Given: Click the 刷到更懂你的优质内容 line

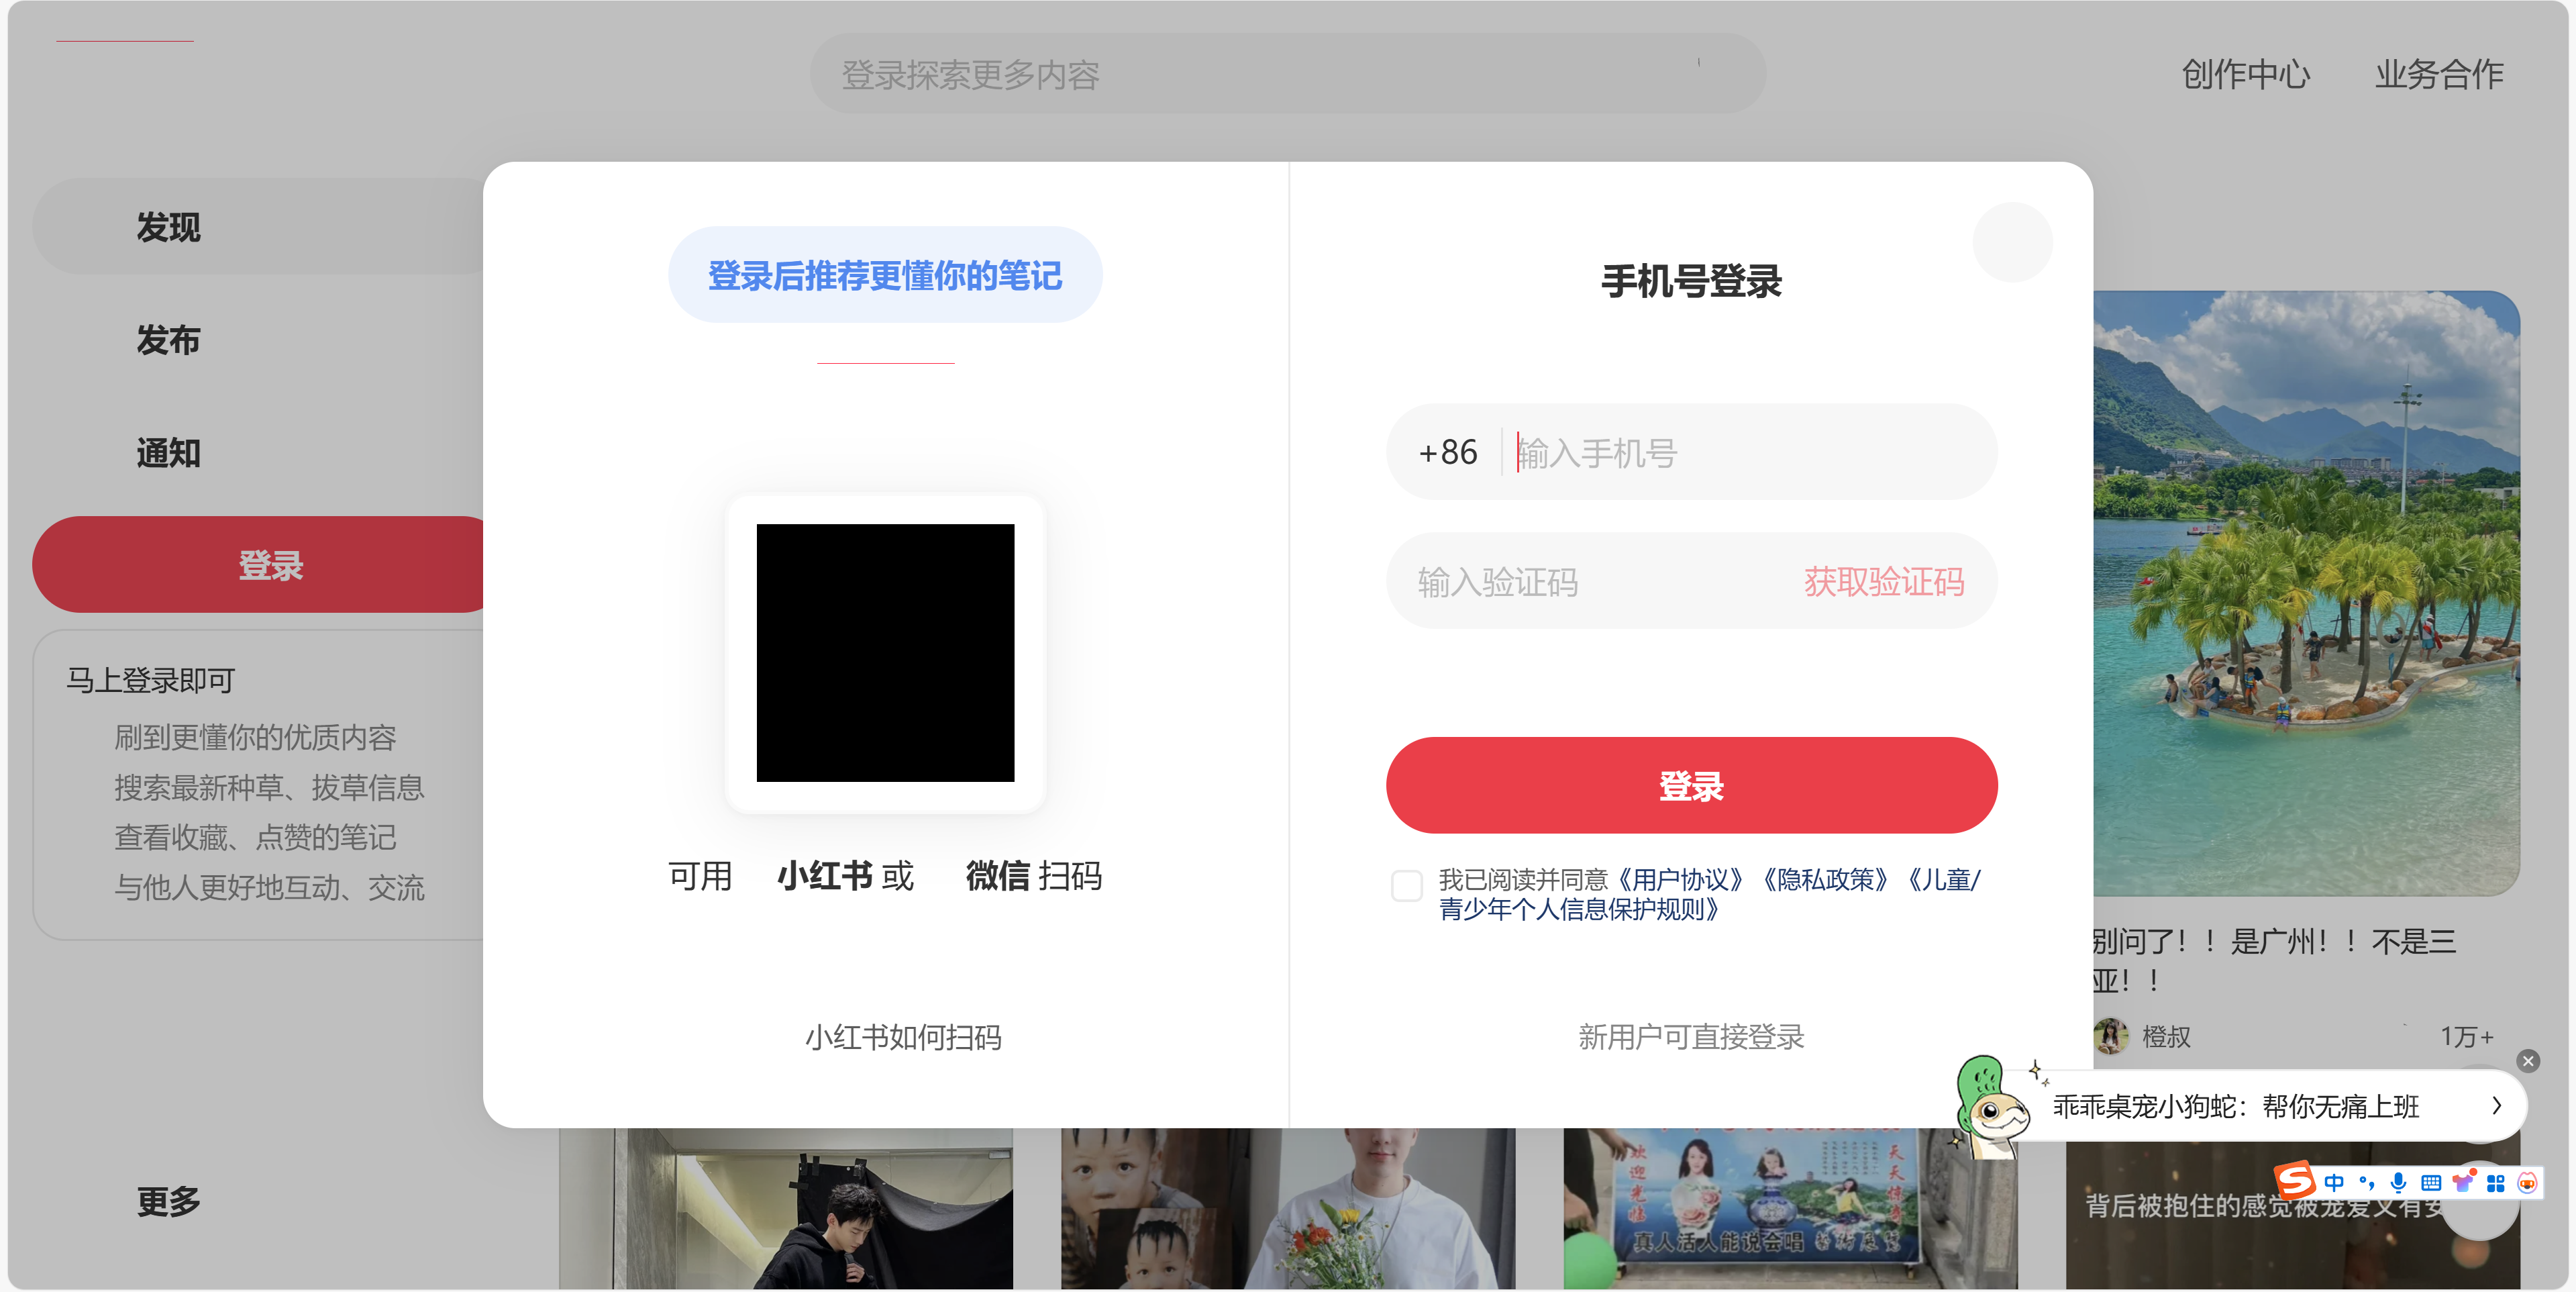Looking at the screenshot, I should tap(255, 737).
